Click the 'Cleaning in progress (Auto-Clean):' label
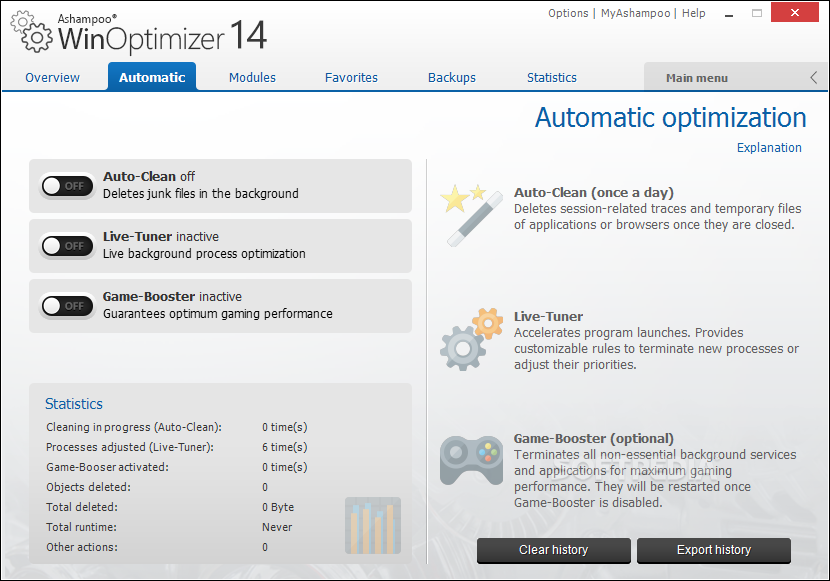 (134, 427)
